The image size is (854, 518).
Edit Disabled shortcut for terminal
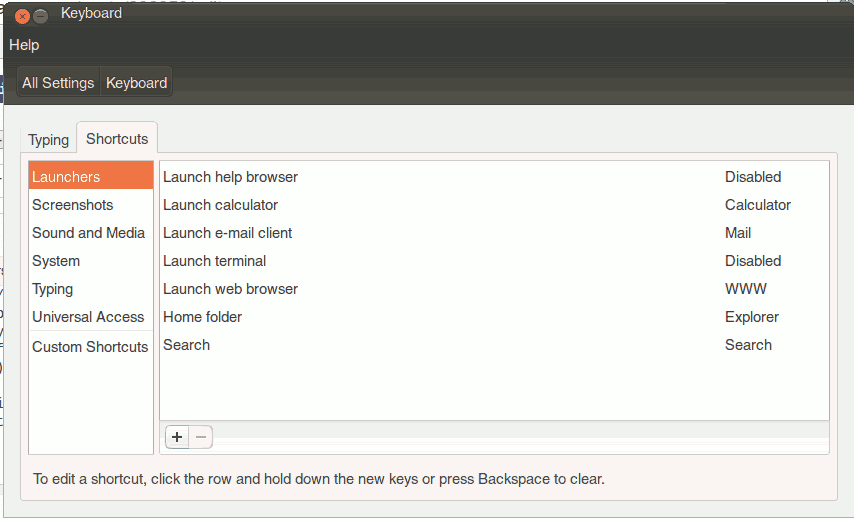(753, 261)
